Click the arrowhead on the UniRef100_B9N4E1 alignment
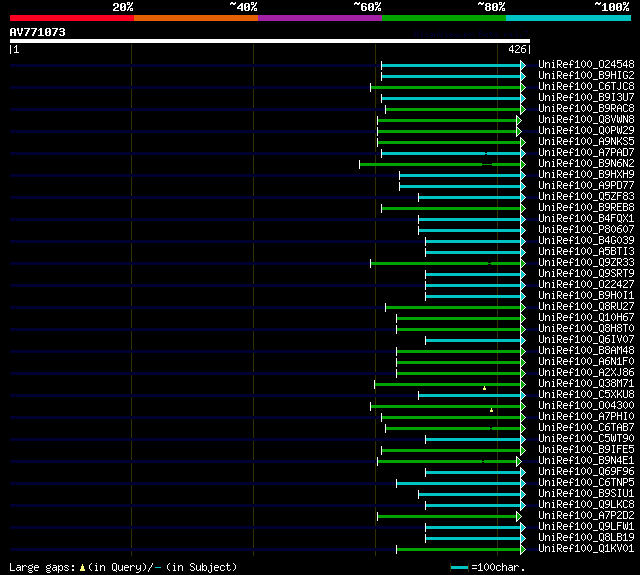The width and height of the screenshot is (640, 575). coord(519,462)
